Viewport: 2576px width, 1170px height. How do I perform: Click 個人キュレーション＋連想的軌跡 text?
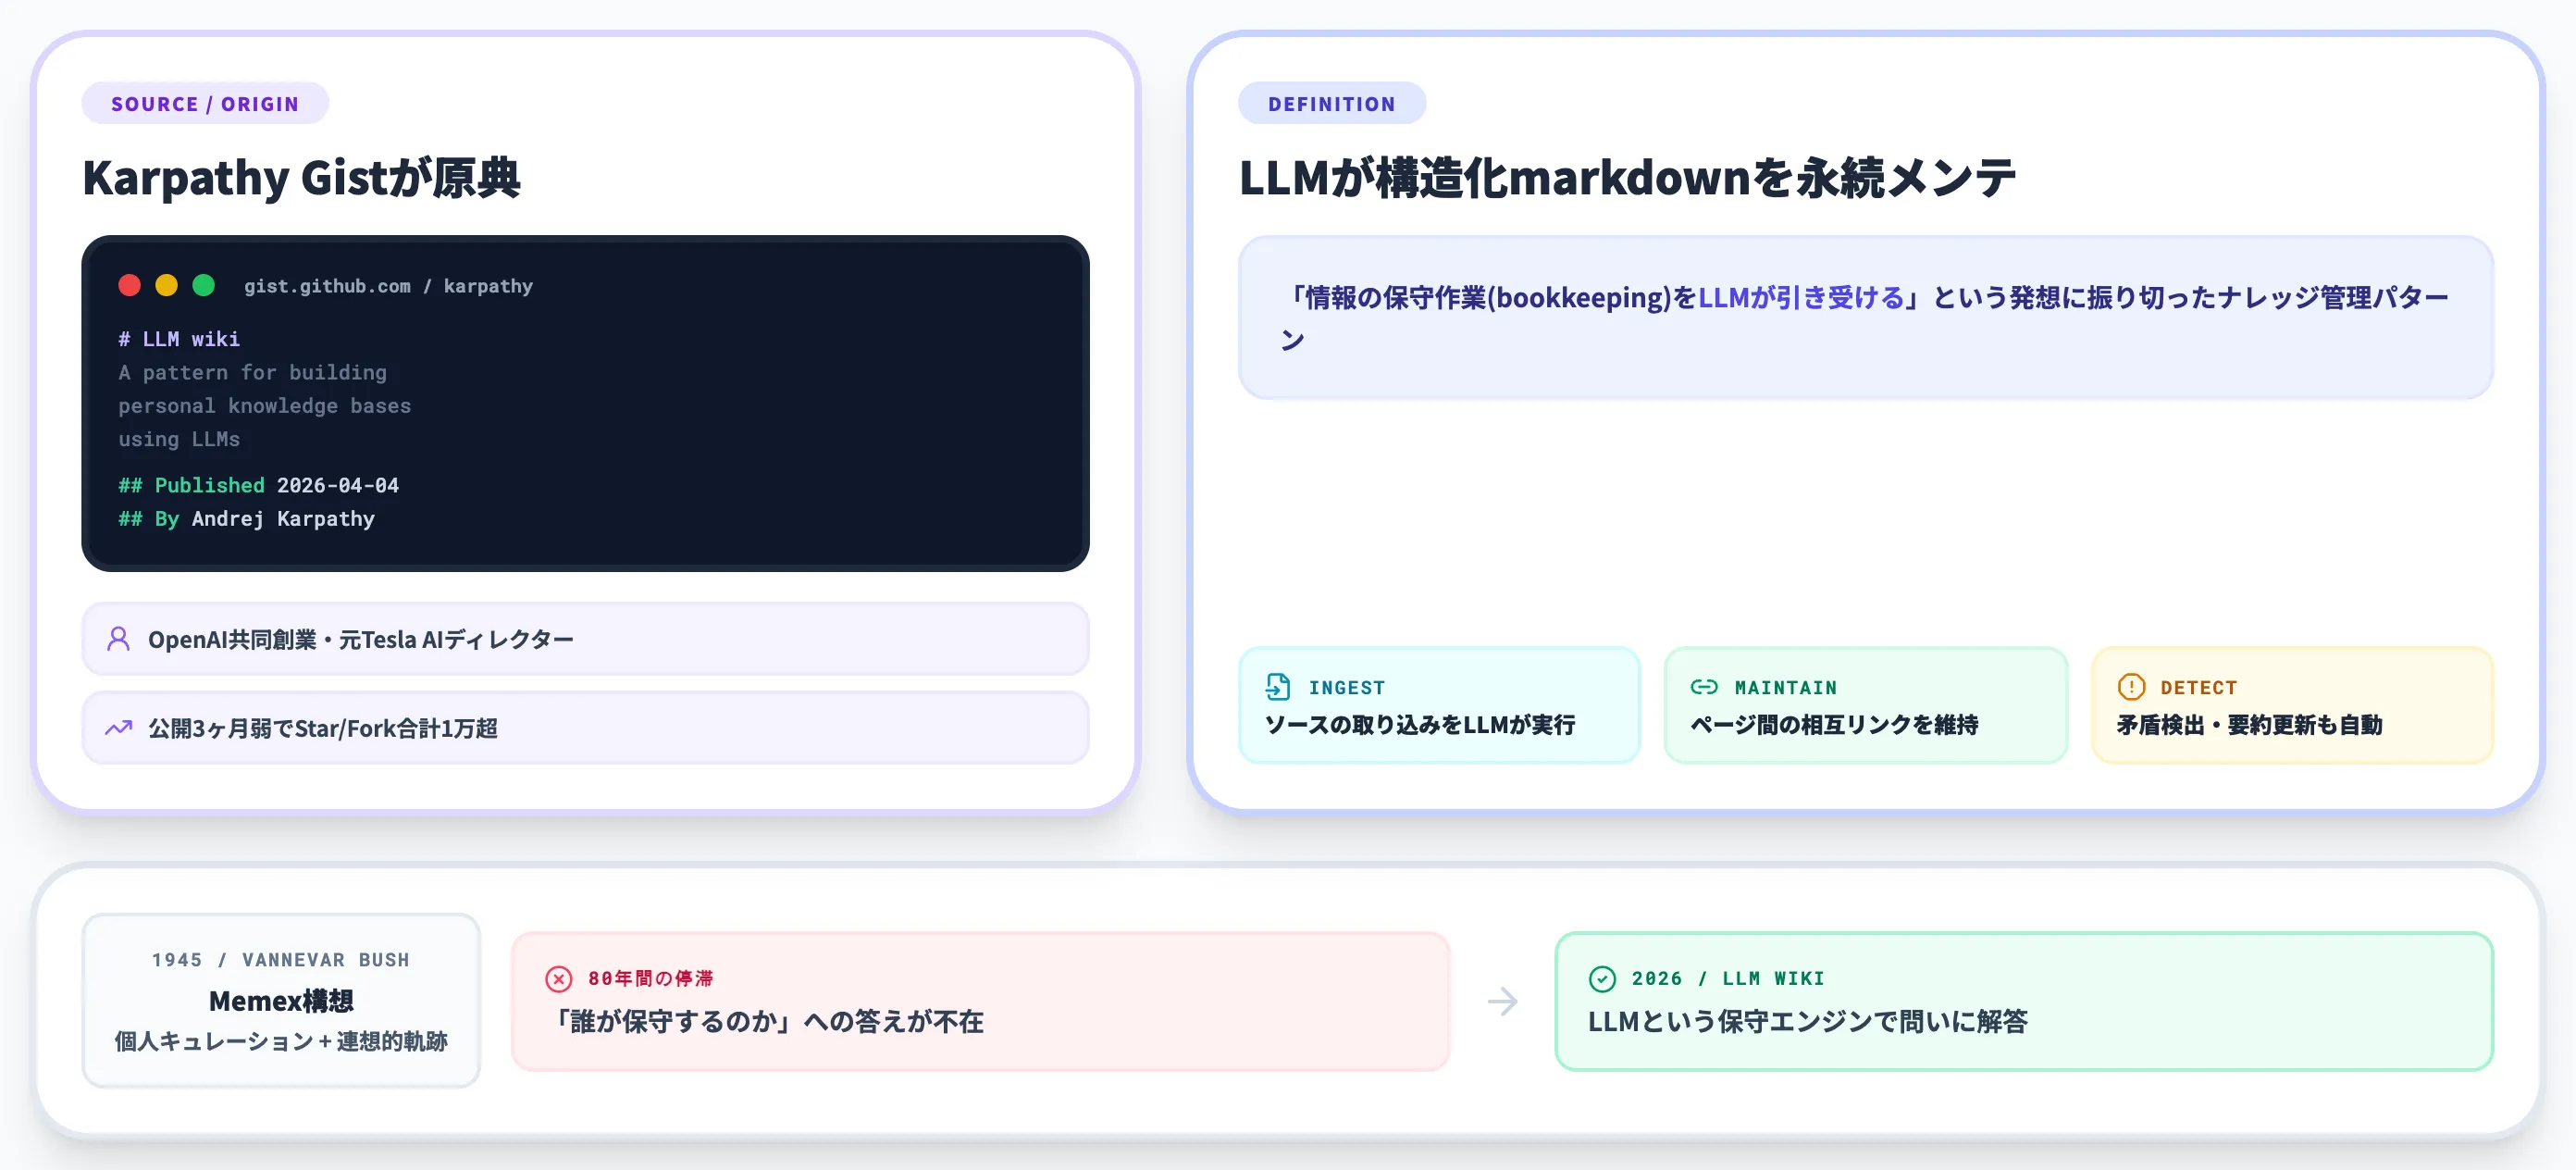click(281, 1041)
